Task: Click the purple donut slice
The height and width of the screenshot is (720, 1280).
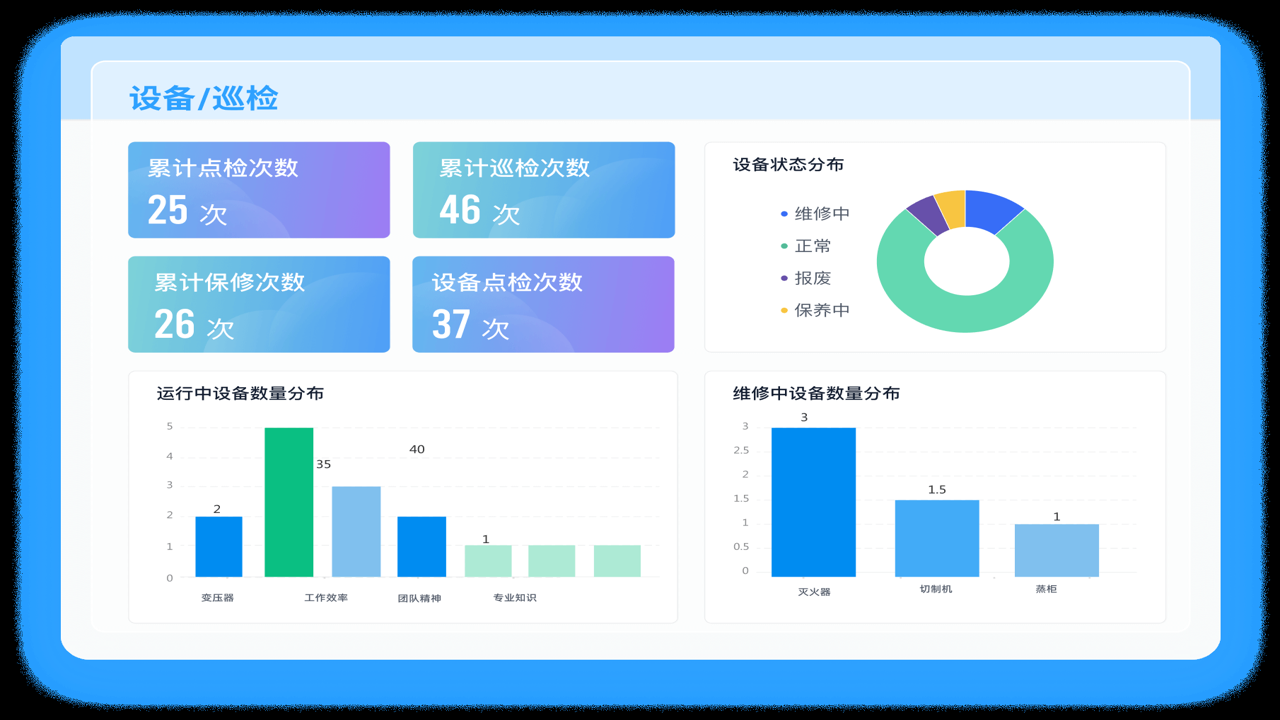Action: click(929, 216)
